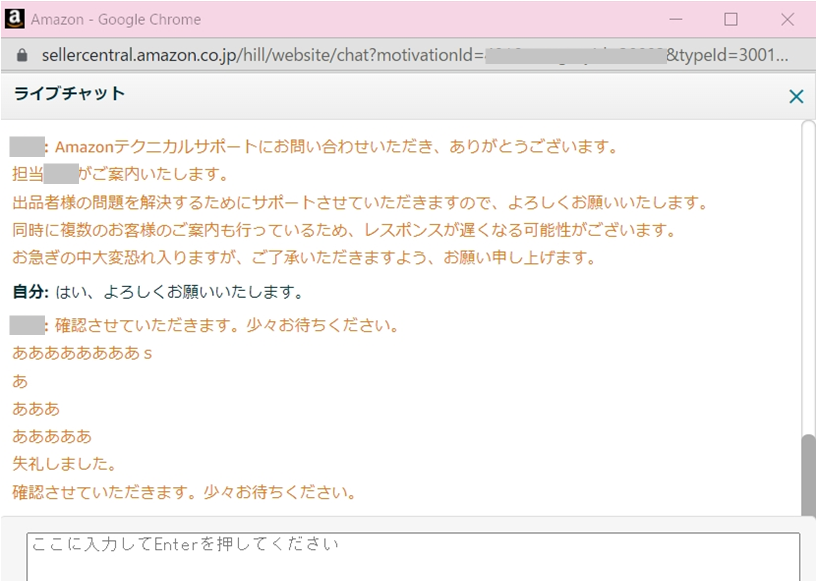Click the Amazonテクニカルサポート greeting line

click(x=337, y=147)
